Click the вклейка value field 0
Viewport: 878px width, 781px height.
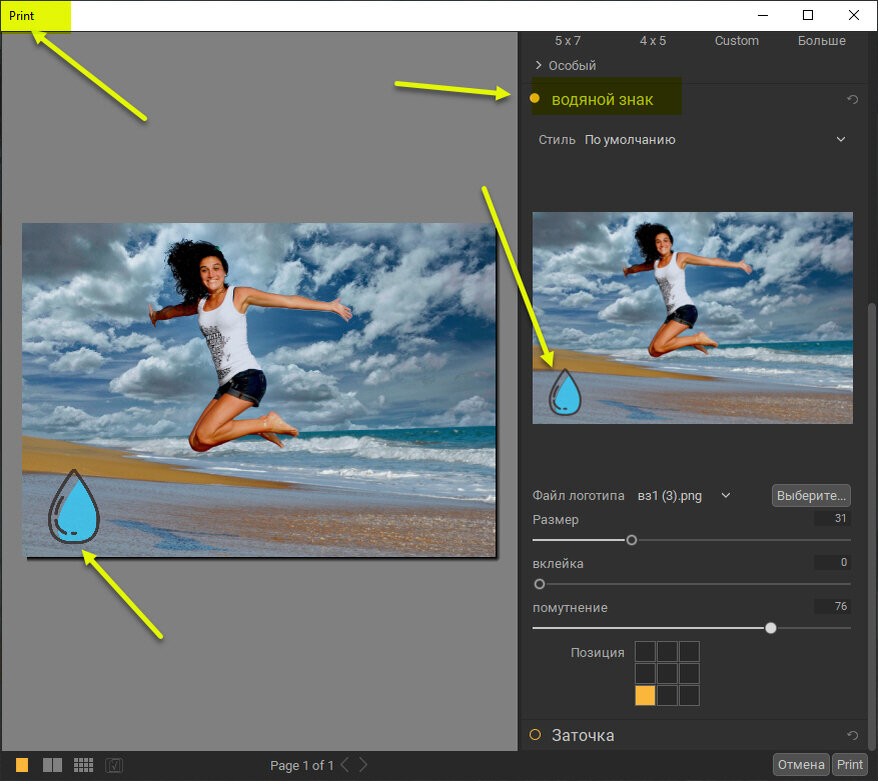pos(832,562)
